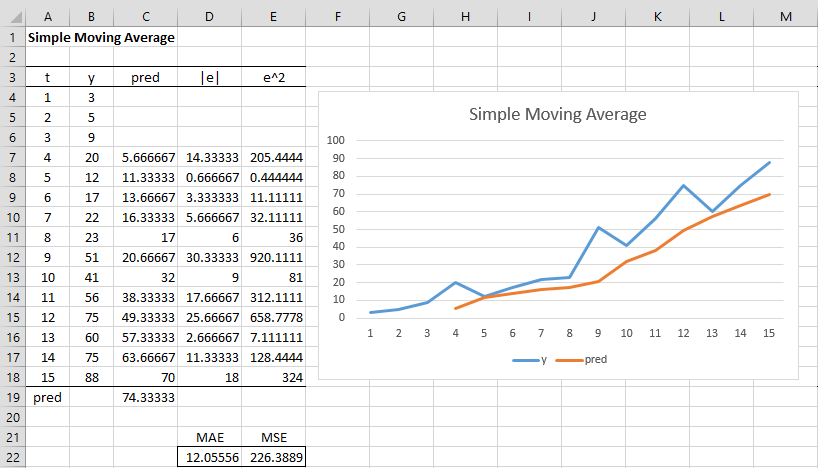Click the chart title Simple Moving Average

click(558, 114)
